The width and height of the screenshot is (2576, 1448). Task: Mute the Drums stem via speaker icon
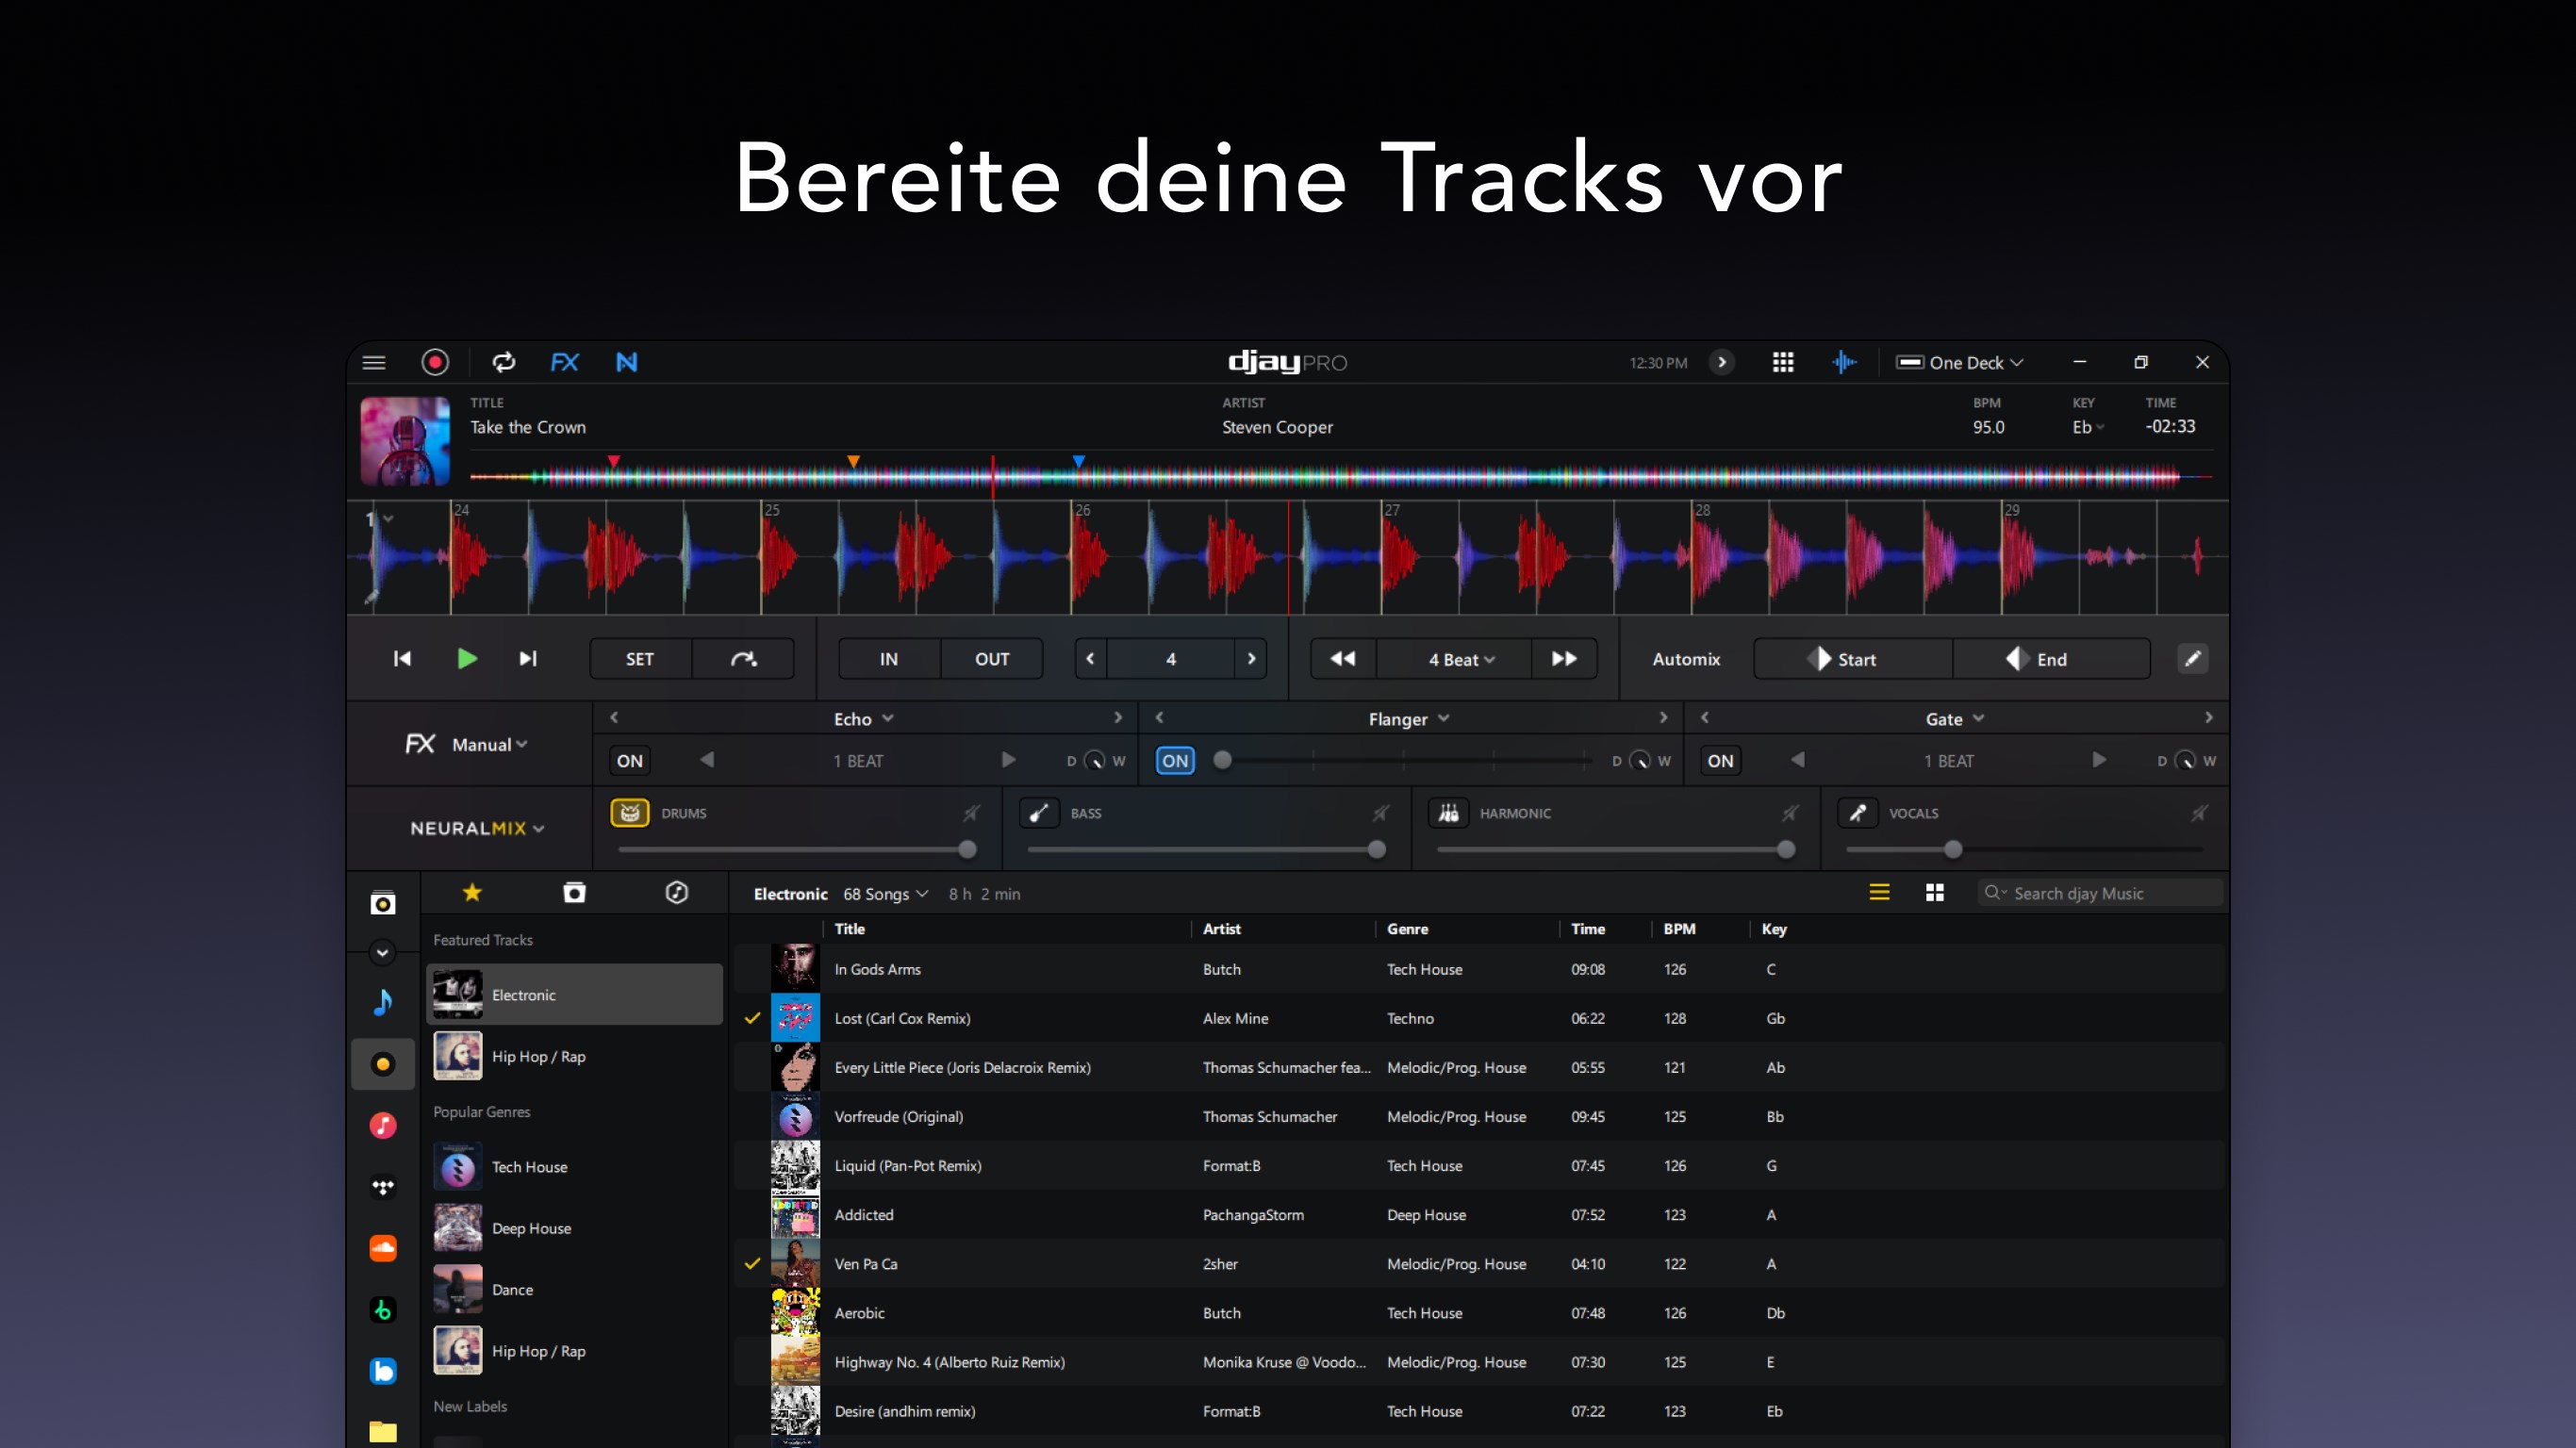(x=971, y=813)
